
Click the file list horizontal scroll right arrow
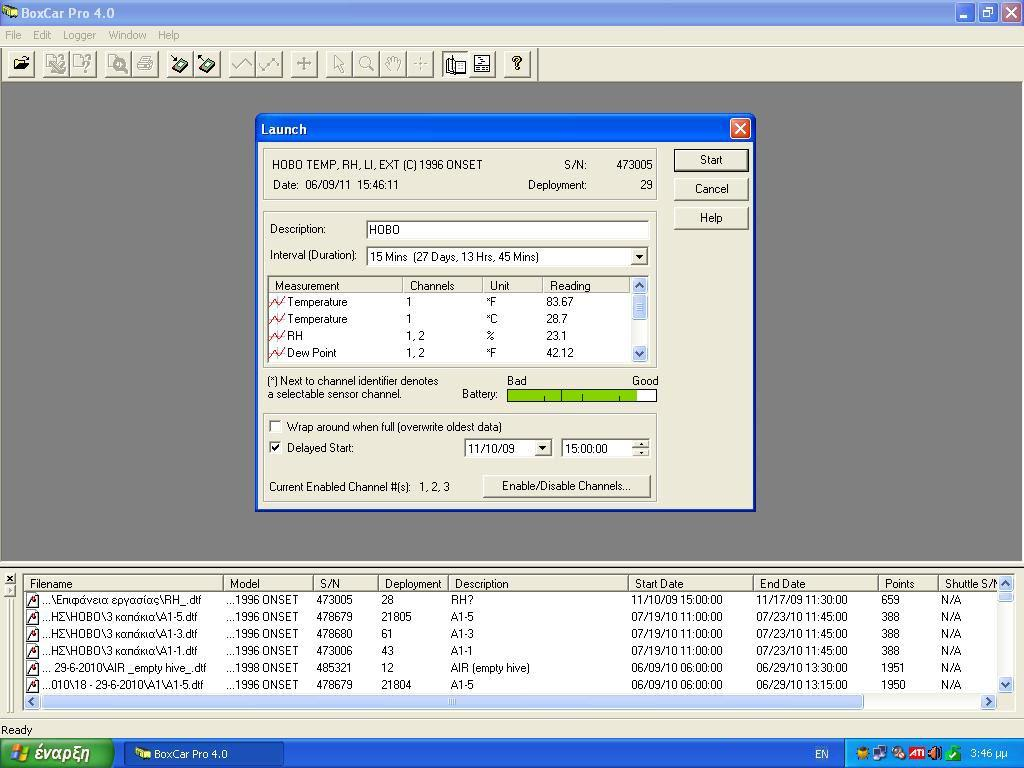(988, 702)
